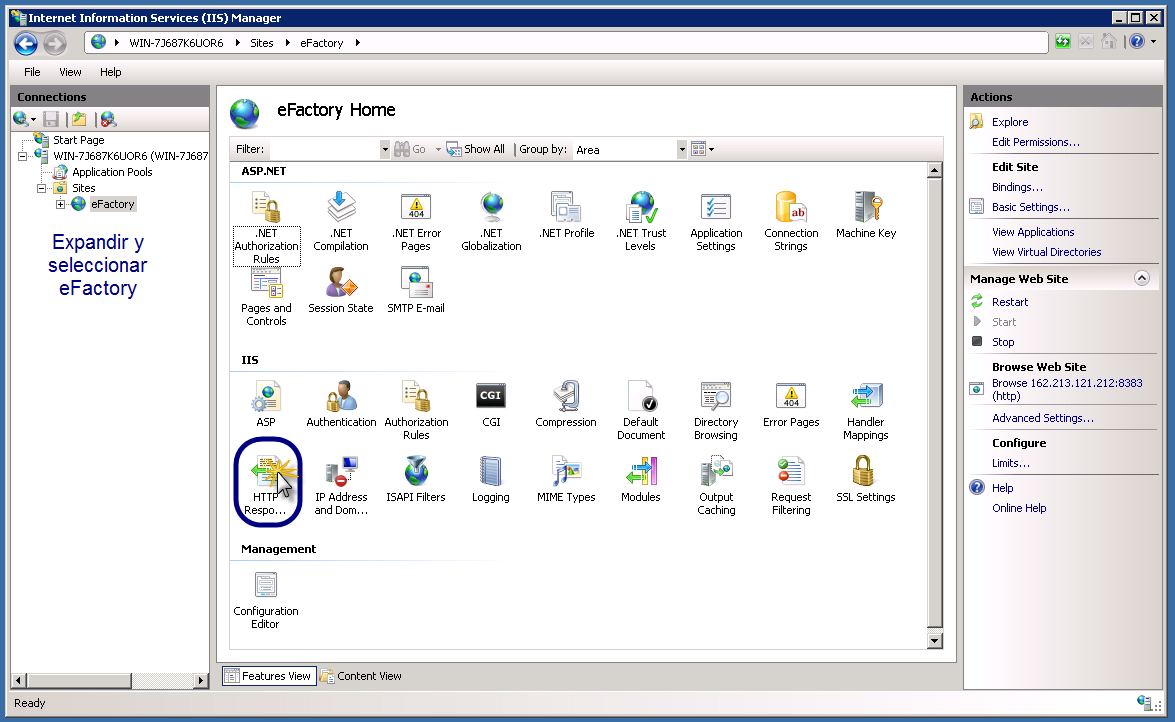Collapse the Manage Web Site section
Screen dimensions: 1175x722
(x=1141, y=279)
